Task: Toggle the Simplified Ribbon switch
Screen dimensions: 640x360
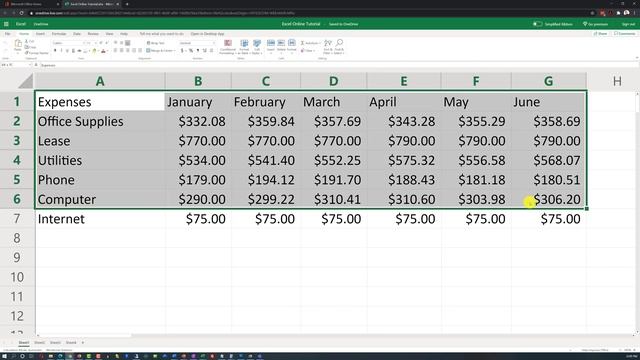Action: [537, 24]
